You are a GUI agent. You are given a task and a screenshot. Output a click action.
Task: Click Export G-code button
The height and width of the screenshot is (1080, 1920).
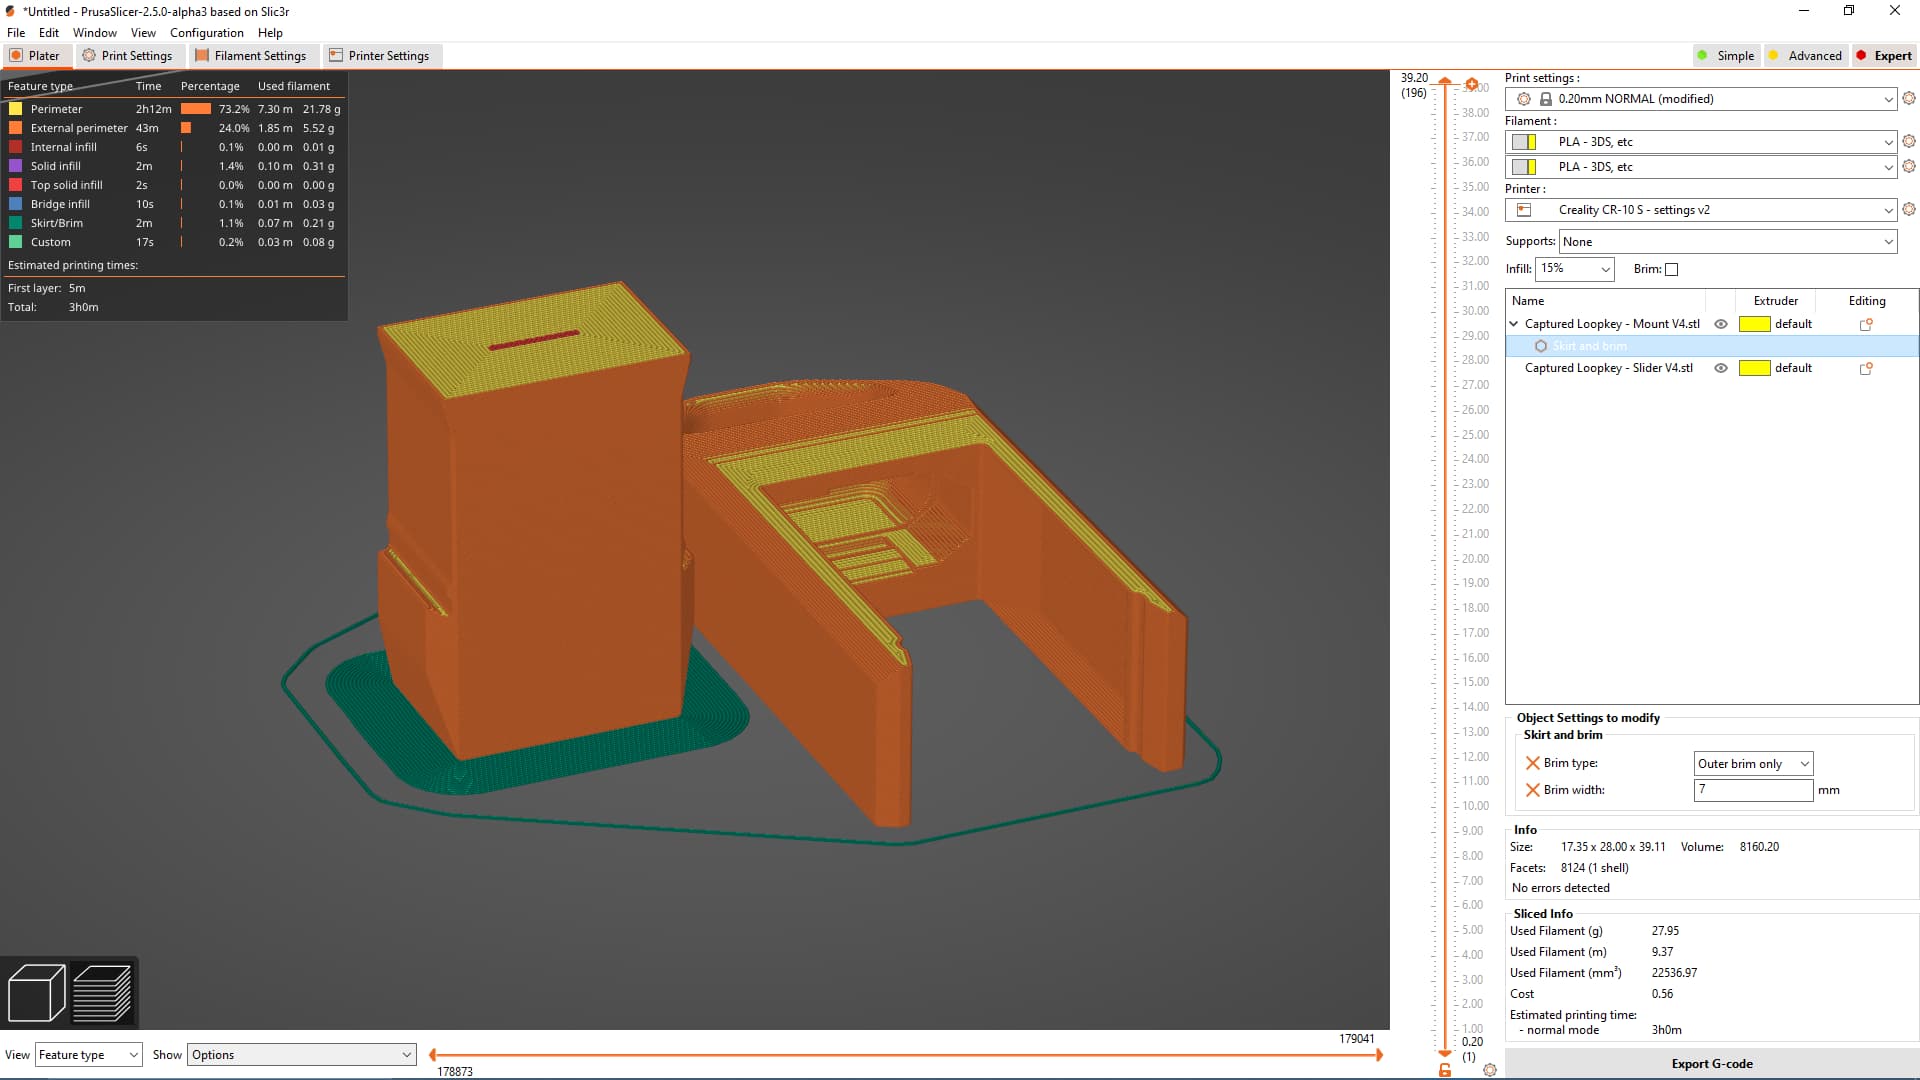point(1712,1064)
